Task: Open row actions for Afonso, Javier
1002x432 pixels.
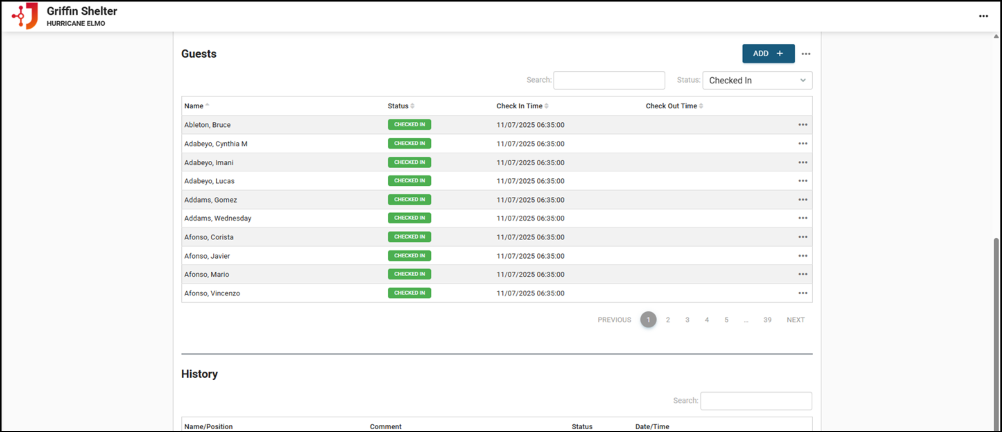Action: click(x=802, y=256)
